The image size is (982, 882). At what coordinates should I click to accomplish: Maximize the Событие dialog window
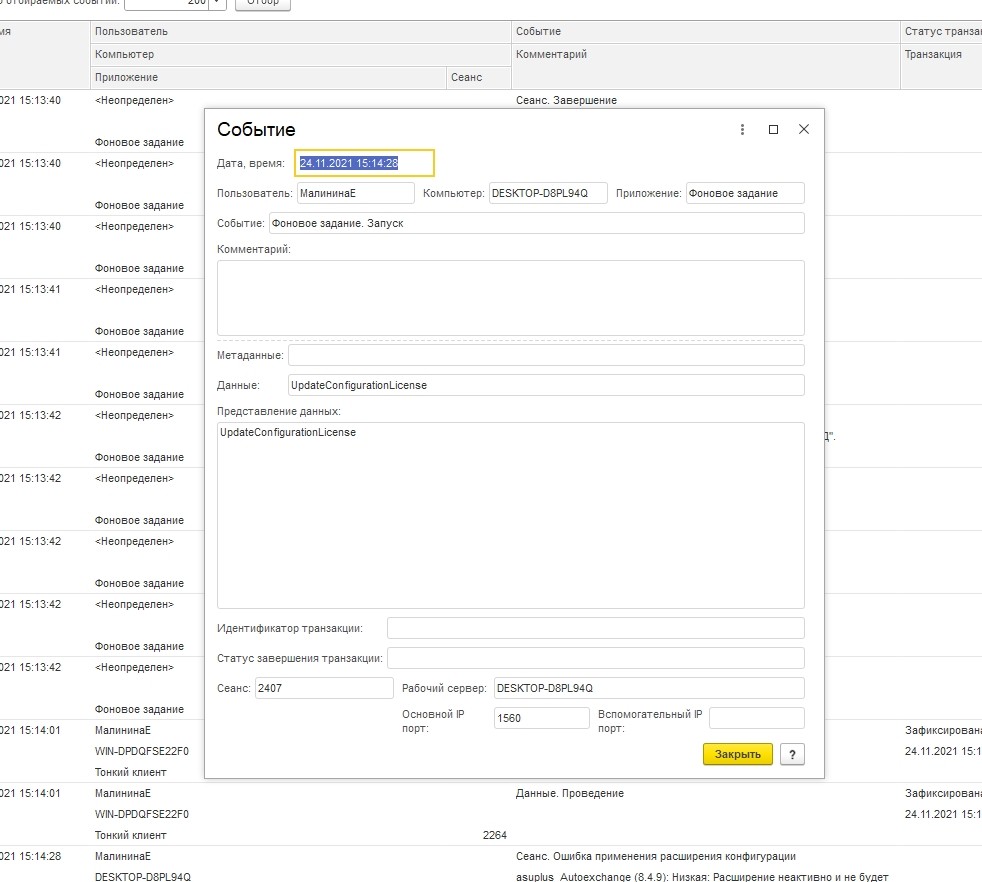click(773, 130)
